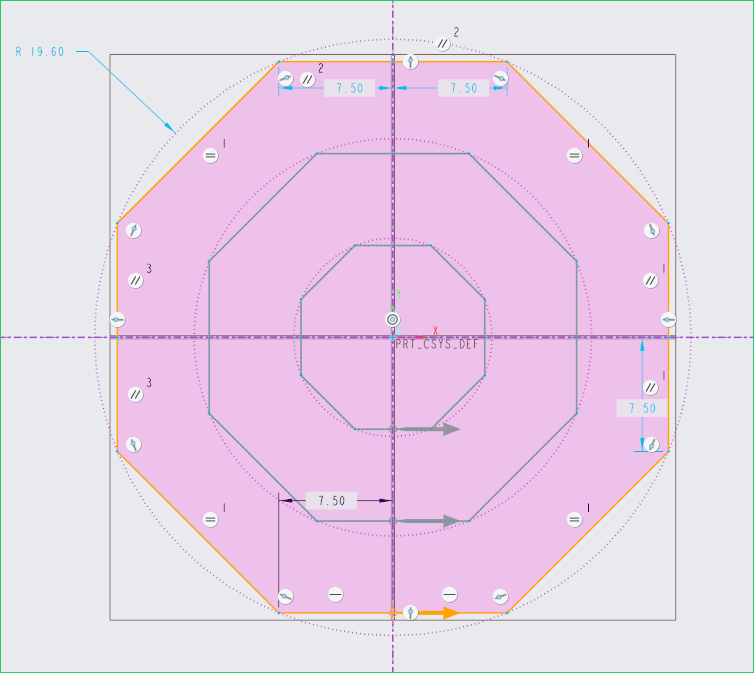Click the top-left 7.50 dimension value
The image size is (754, 673).
[x=349, y=88]
